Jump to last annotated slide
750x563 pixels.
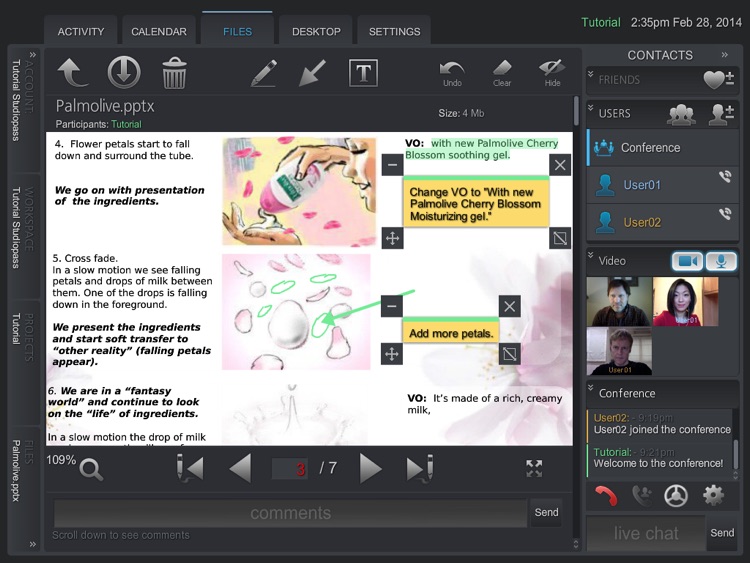(420, 468)
